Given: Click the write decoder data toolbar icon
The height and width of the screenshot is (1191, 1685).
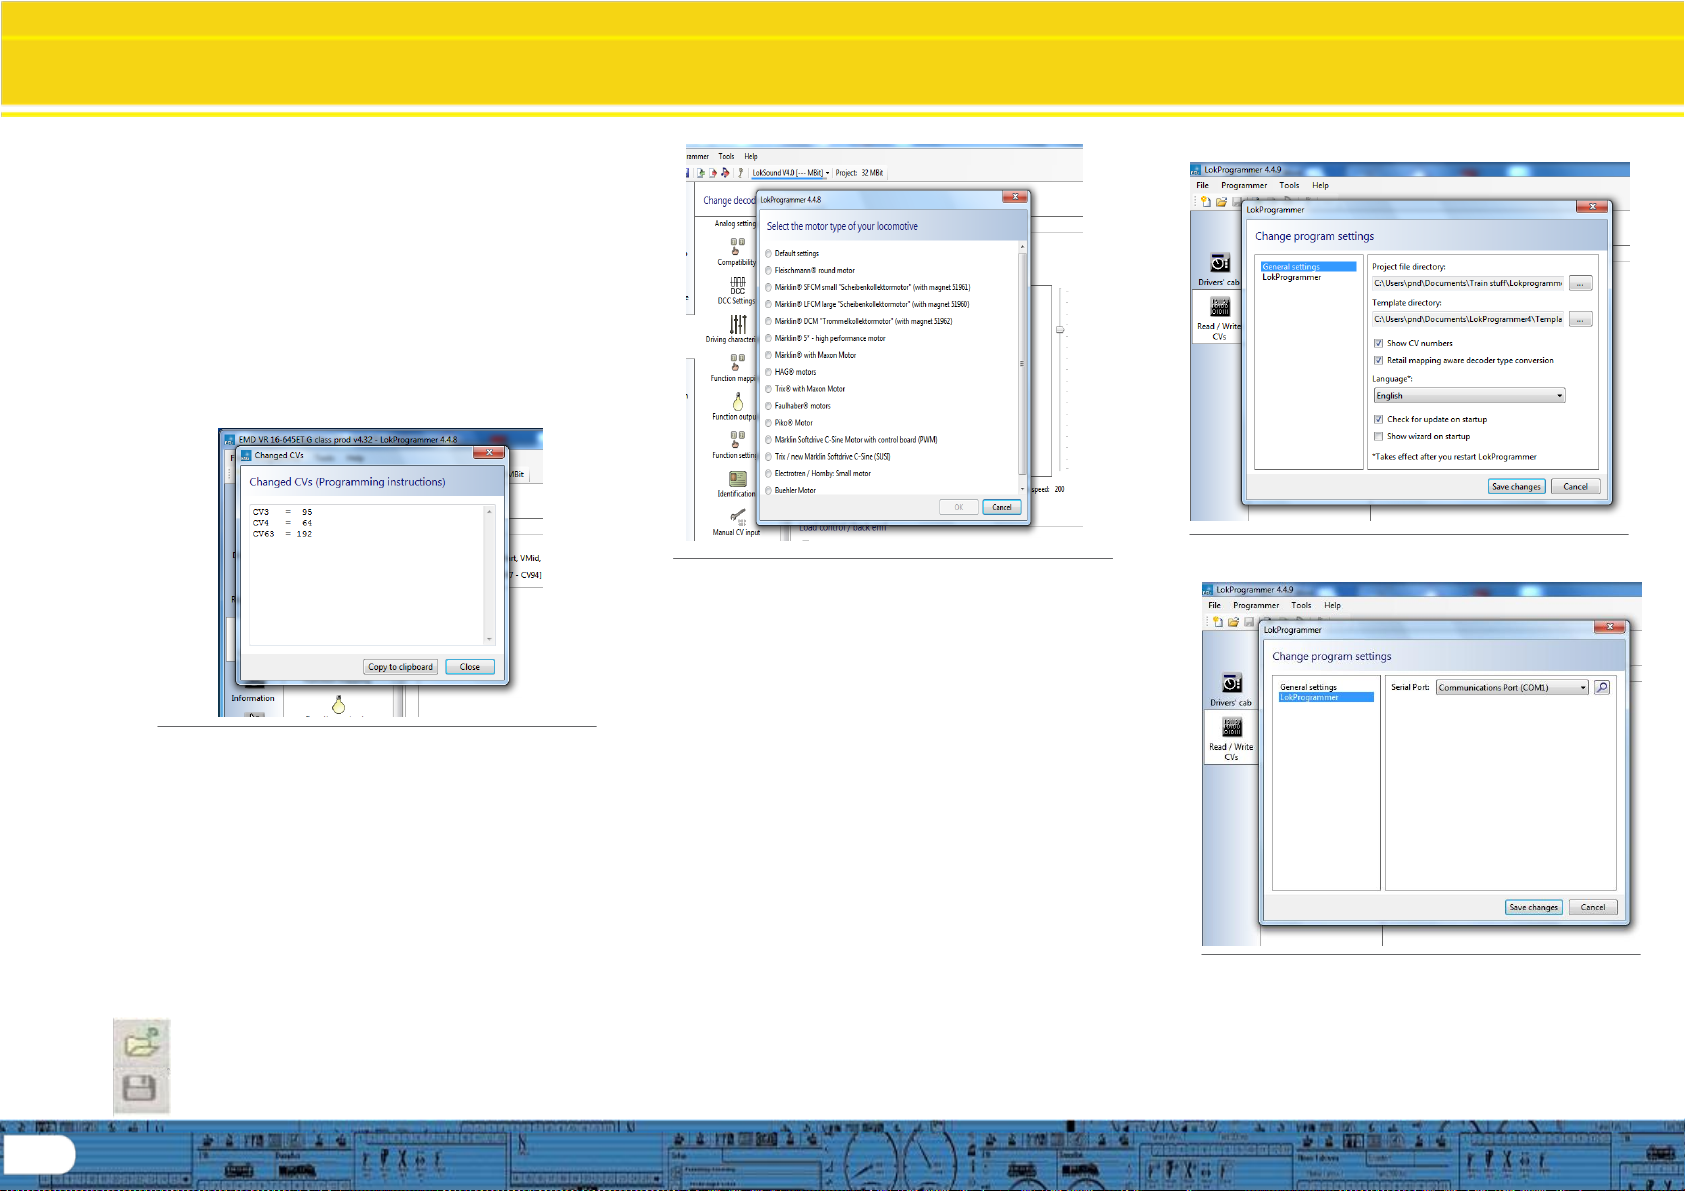Looking at the screenshot, I should tap(713, 172).
